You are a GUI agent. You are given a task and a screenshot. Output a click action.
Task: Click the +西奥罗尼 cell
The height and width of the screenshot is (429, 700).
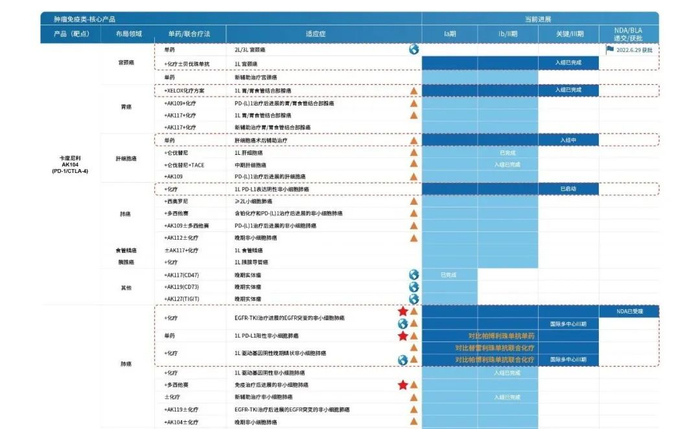tap(176, 201)
